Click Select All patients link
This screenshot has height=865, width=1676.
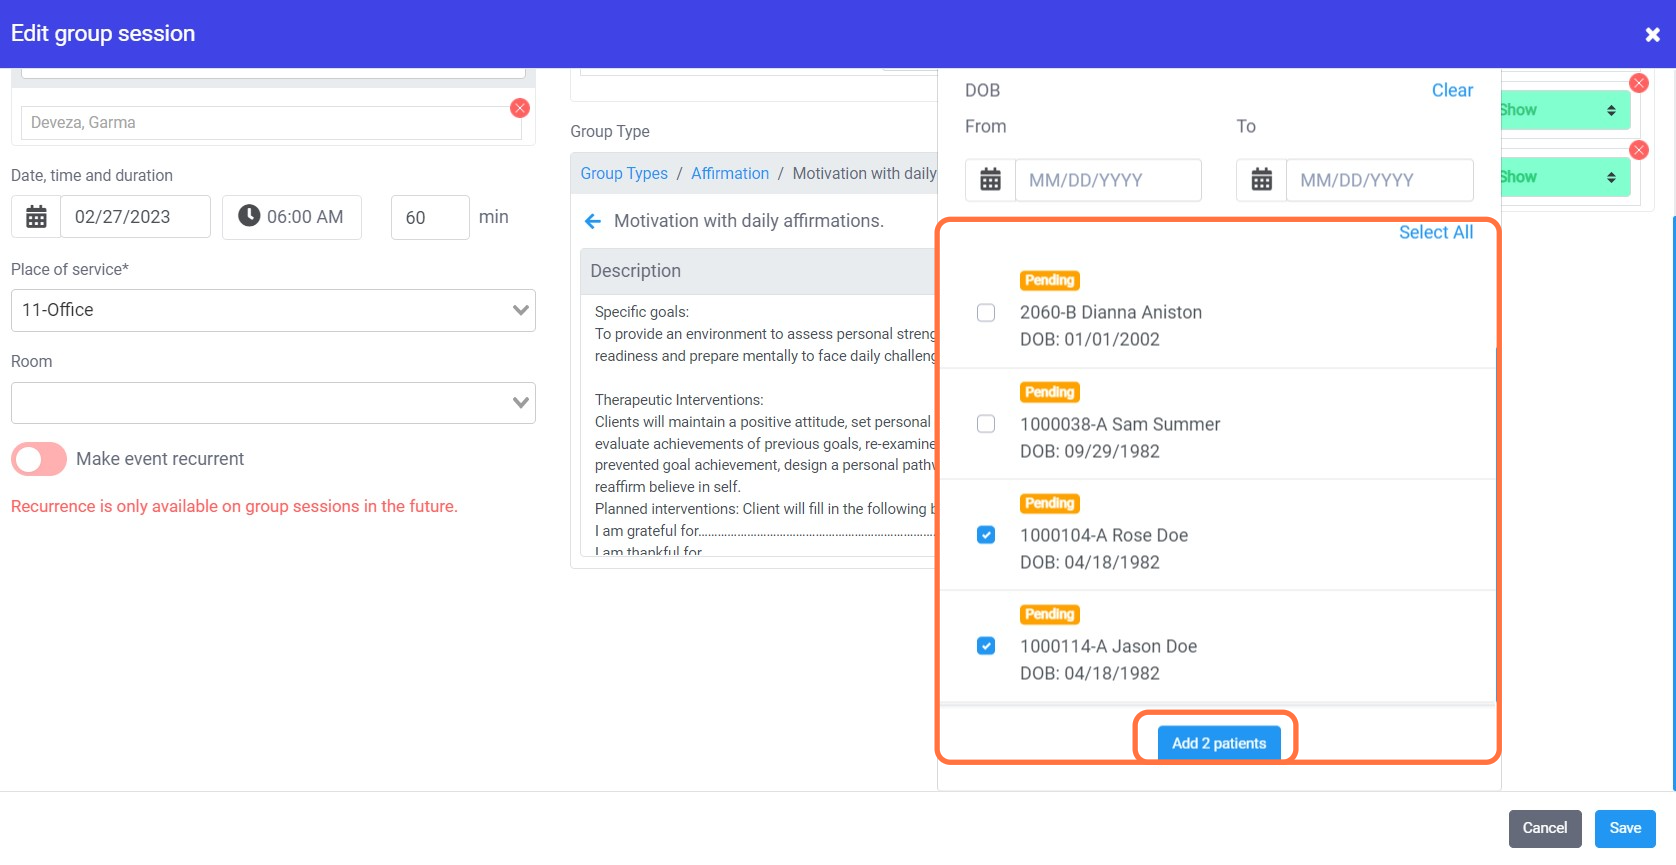tap(1435, 232)
